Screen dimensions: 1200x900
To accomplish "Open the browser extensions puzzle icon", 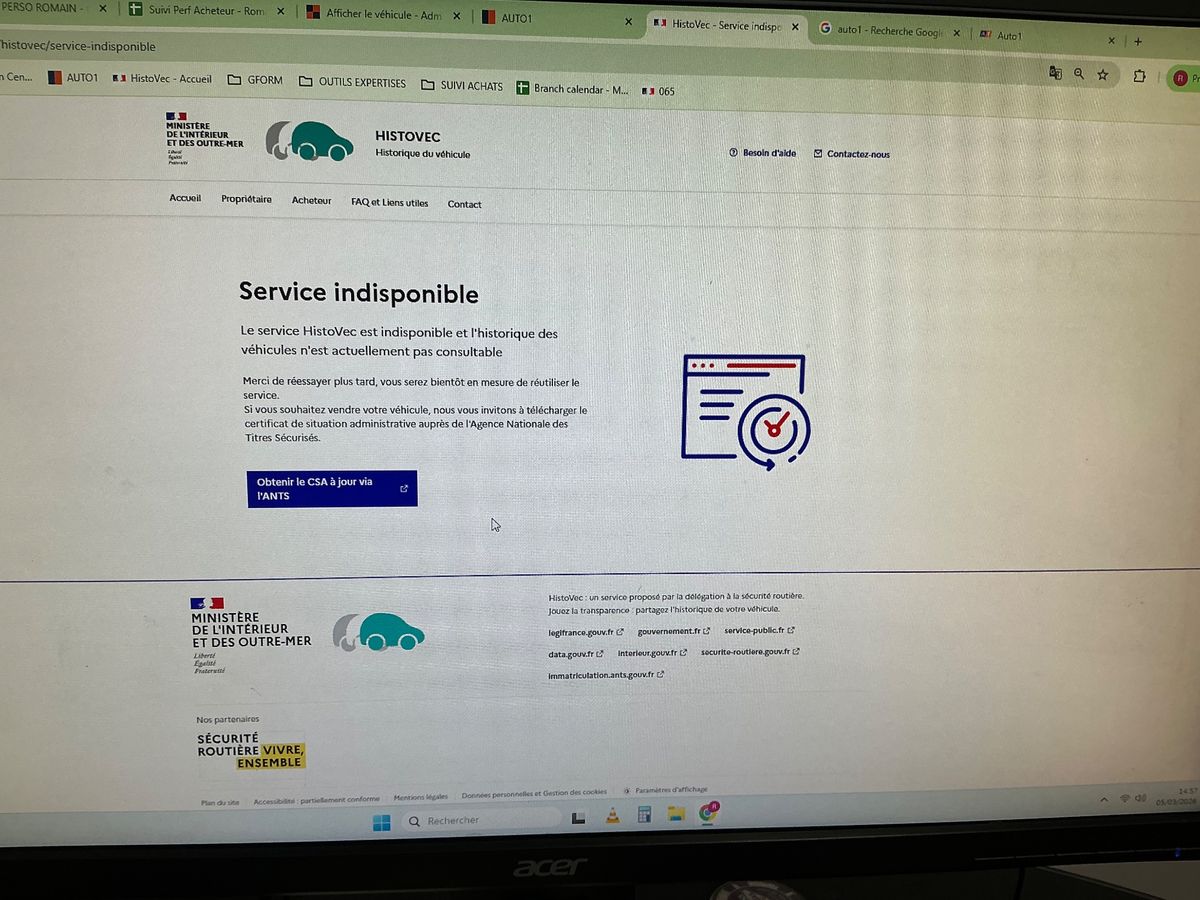I will (x=1140, y=76).
